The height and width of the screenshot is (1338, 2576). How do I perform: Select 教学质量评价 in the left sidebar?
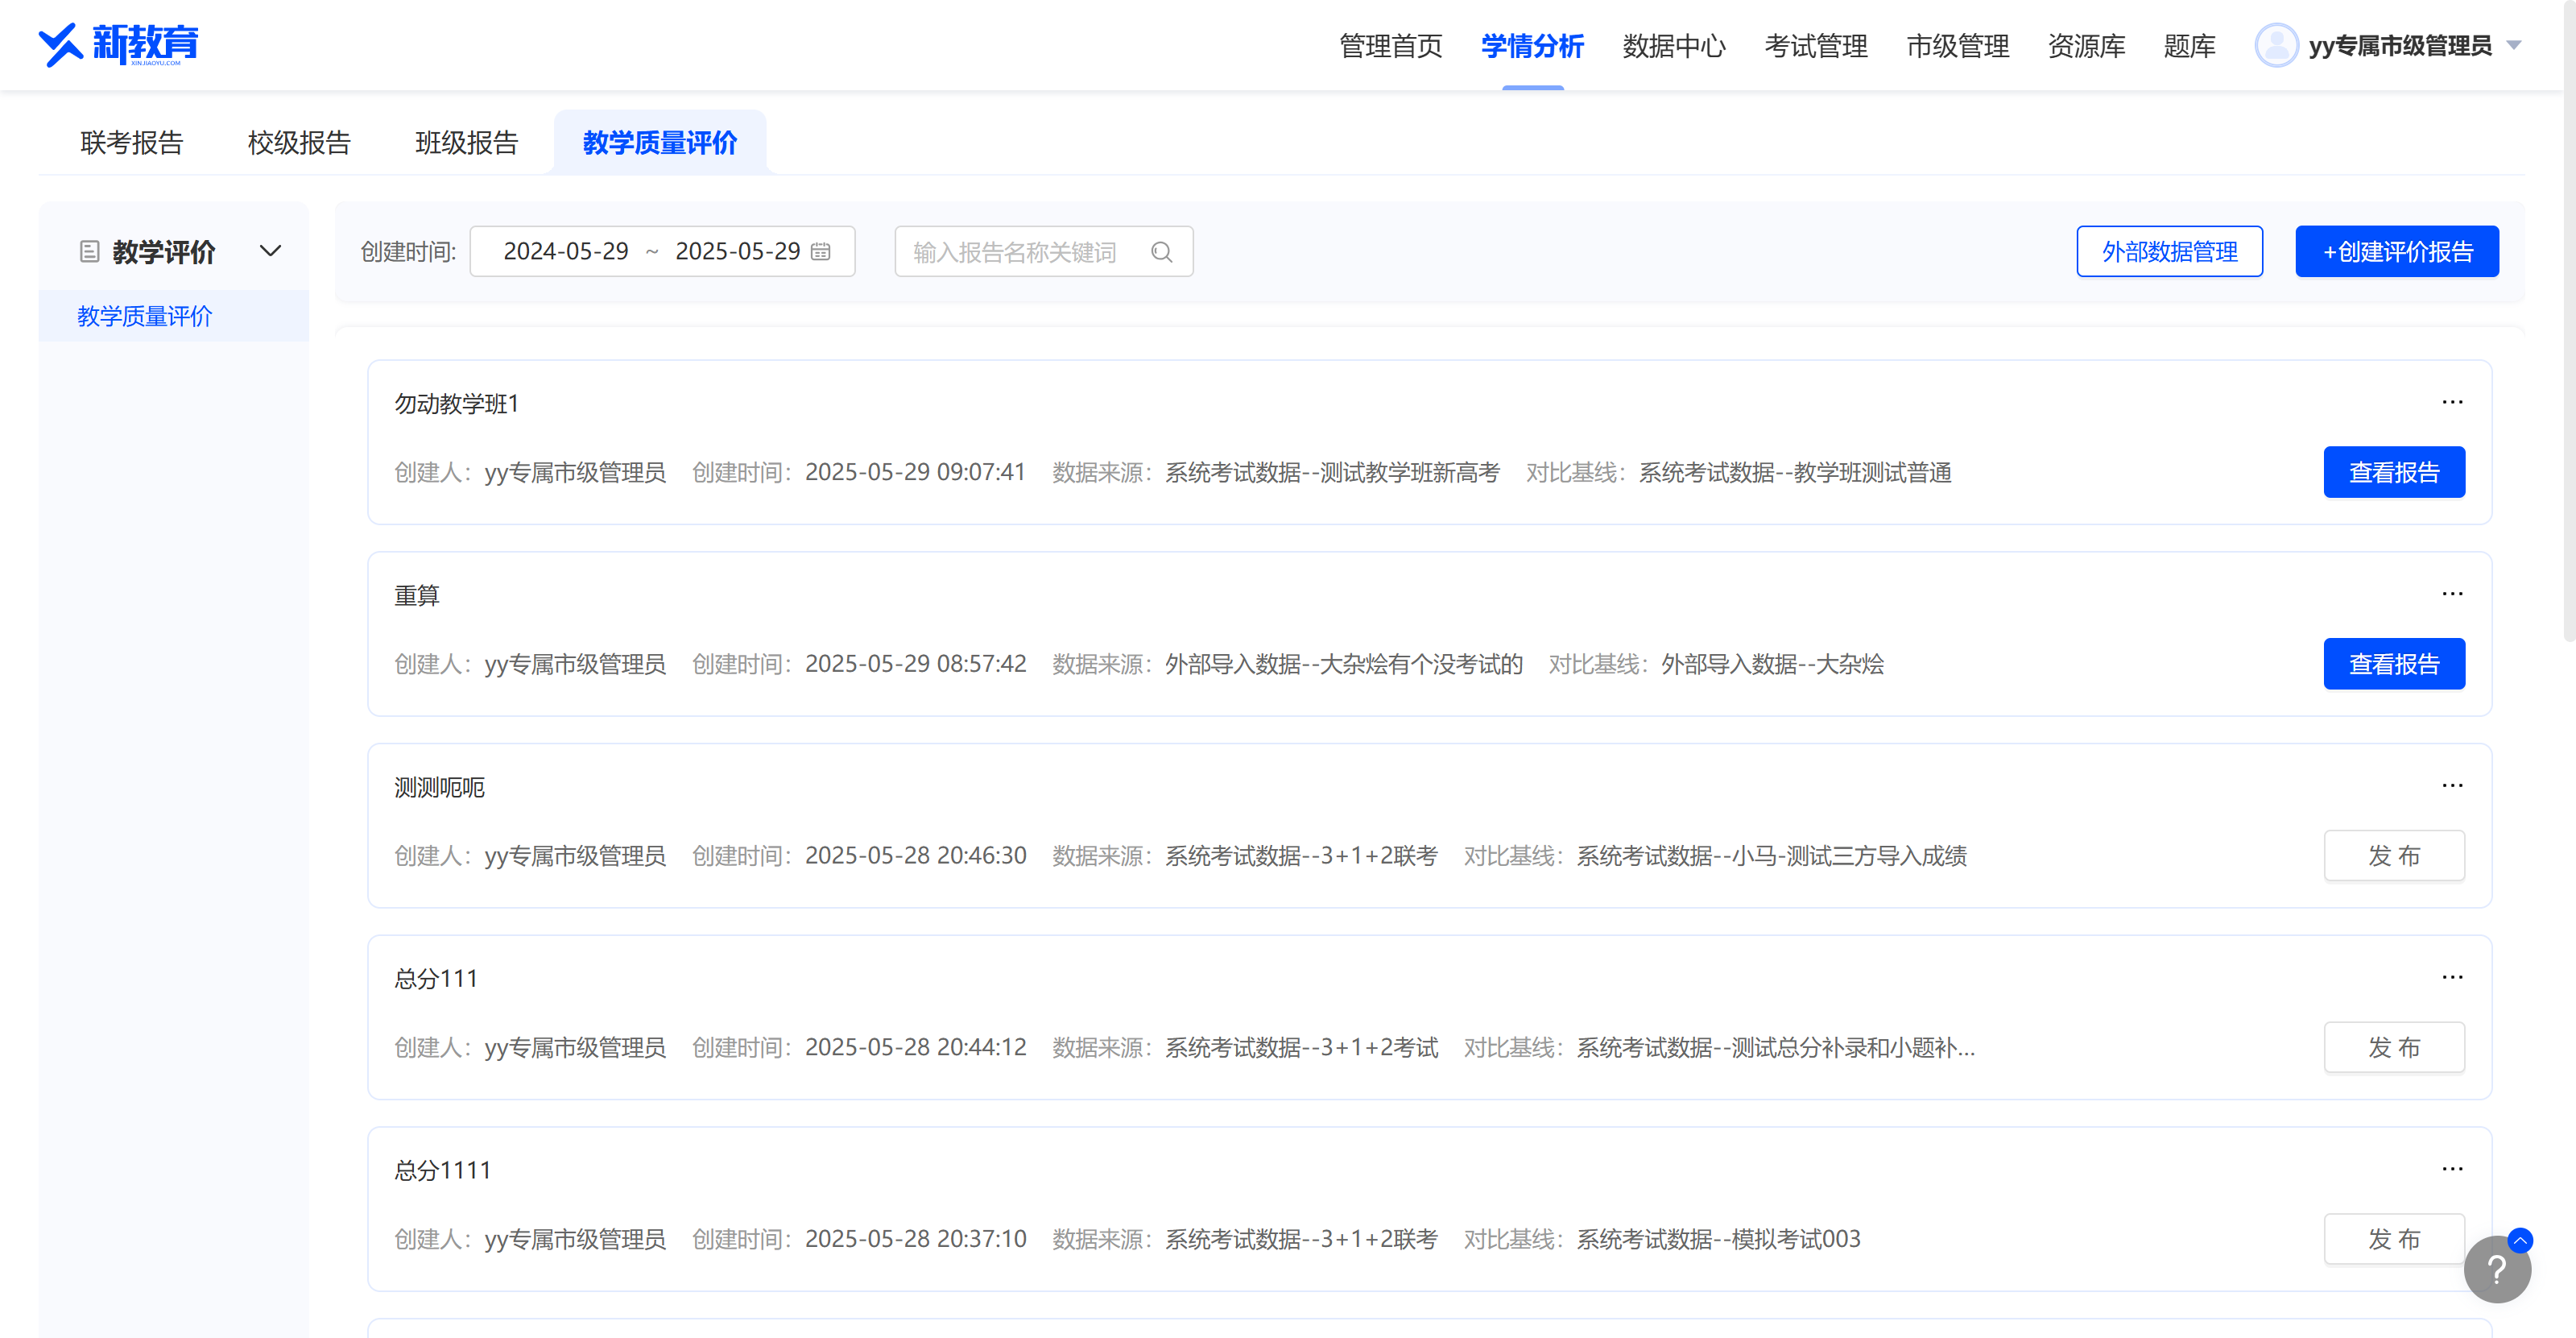click(173, 316)
